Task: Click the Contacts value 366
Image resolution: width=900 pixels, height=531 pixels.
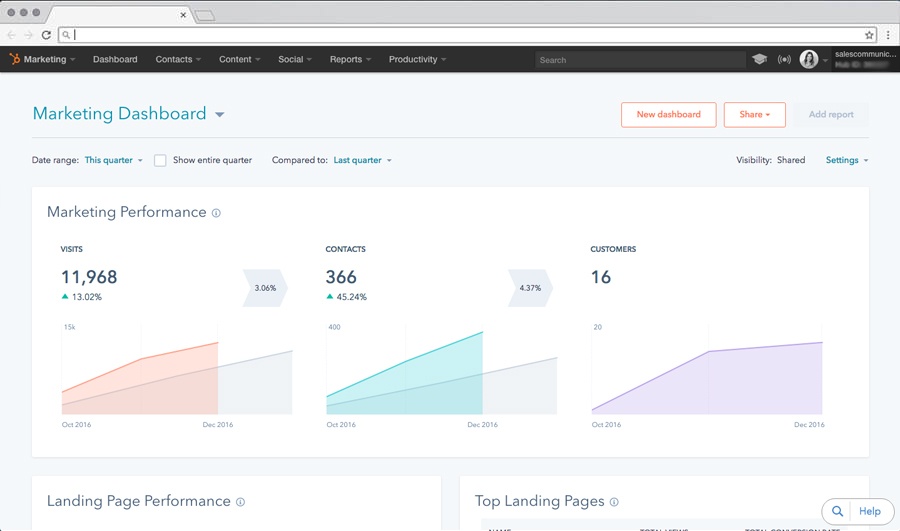Action: pyautogui.click(x=341, y=277)
